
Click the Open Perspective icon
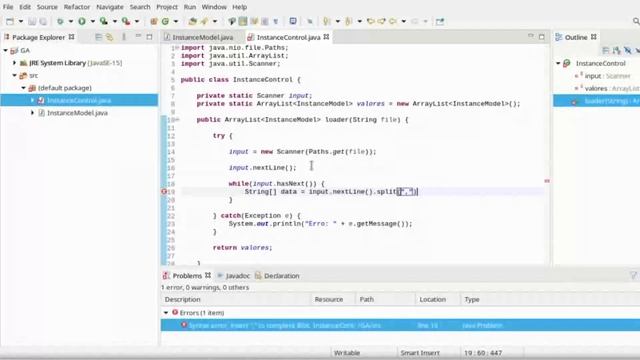(x=440, y=21)
